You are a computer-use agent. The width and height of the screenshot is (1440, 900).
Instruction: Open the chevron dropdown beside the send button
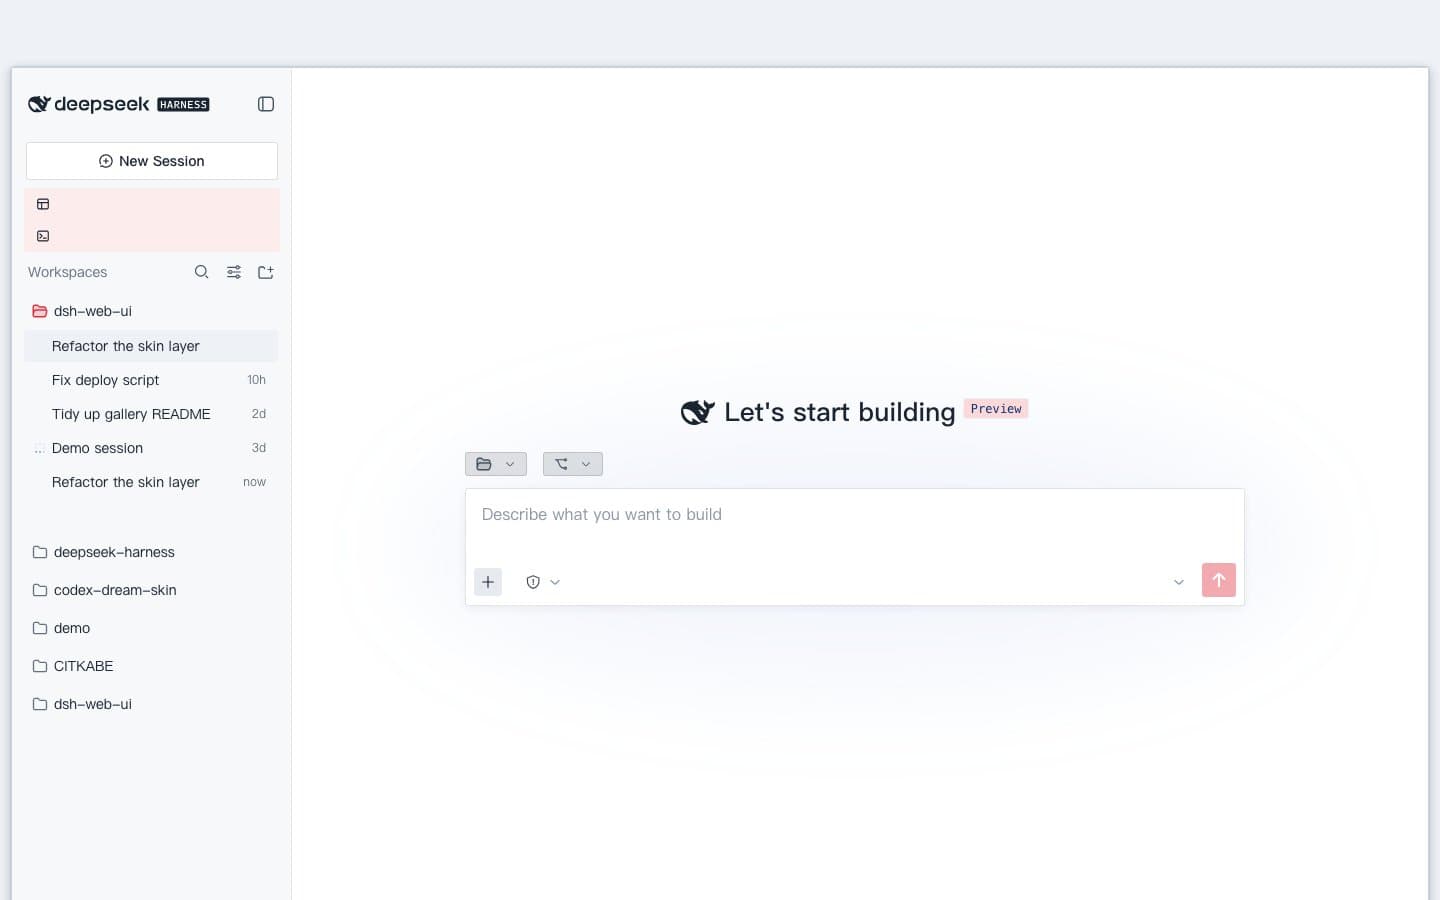(1179, 582)
